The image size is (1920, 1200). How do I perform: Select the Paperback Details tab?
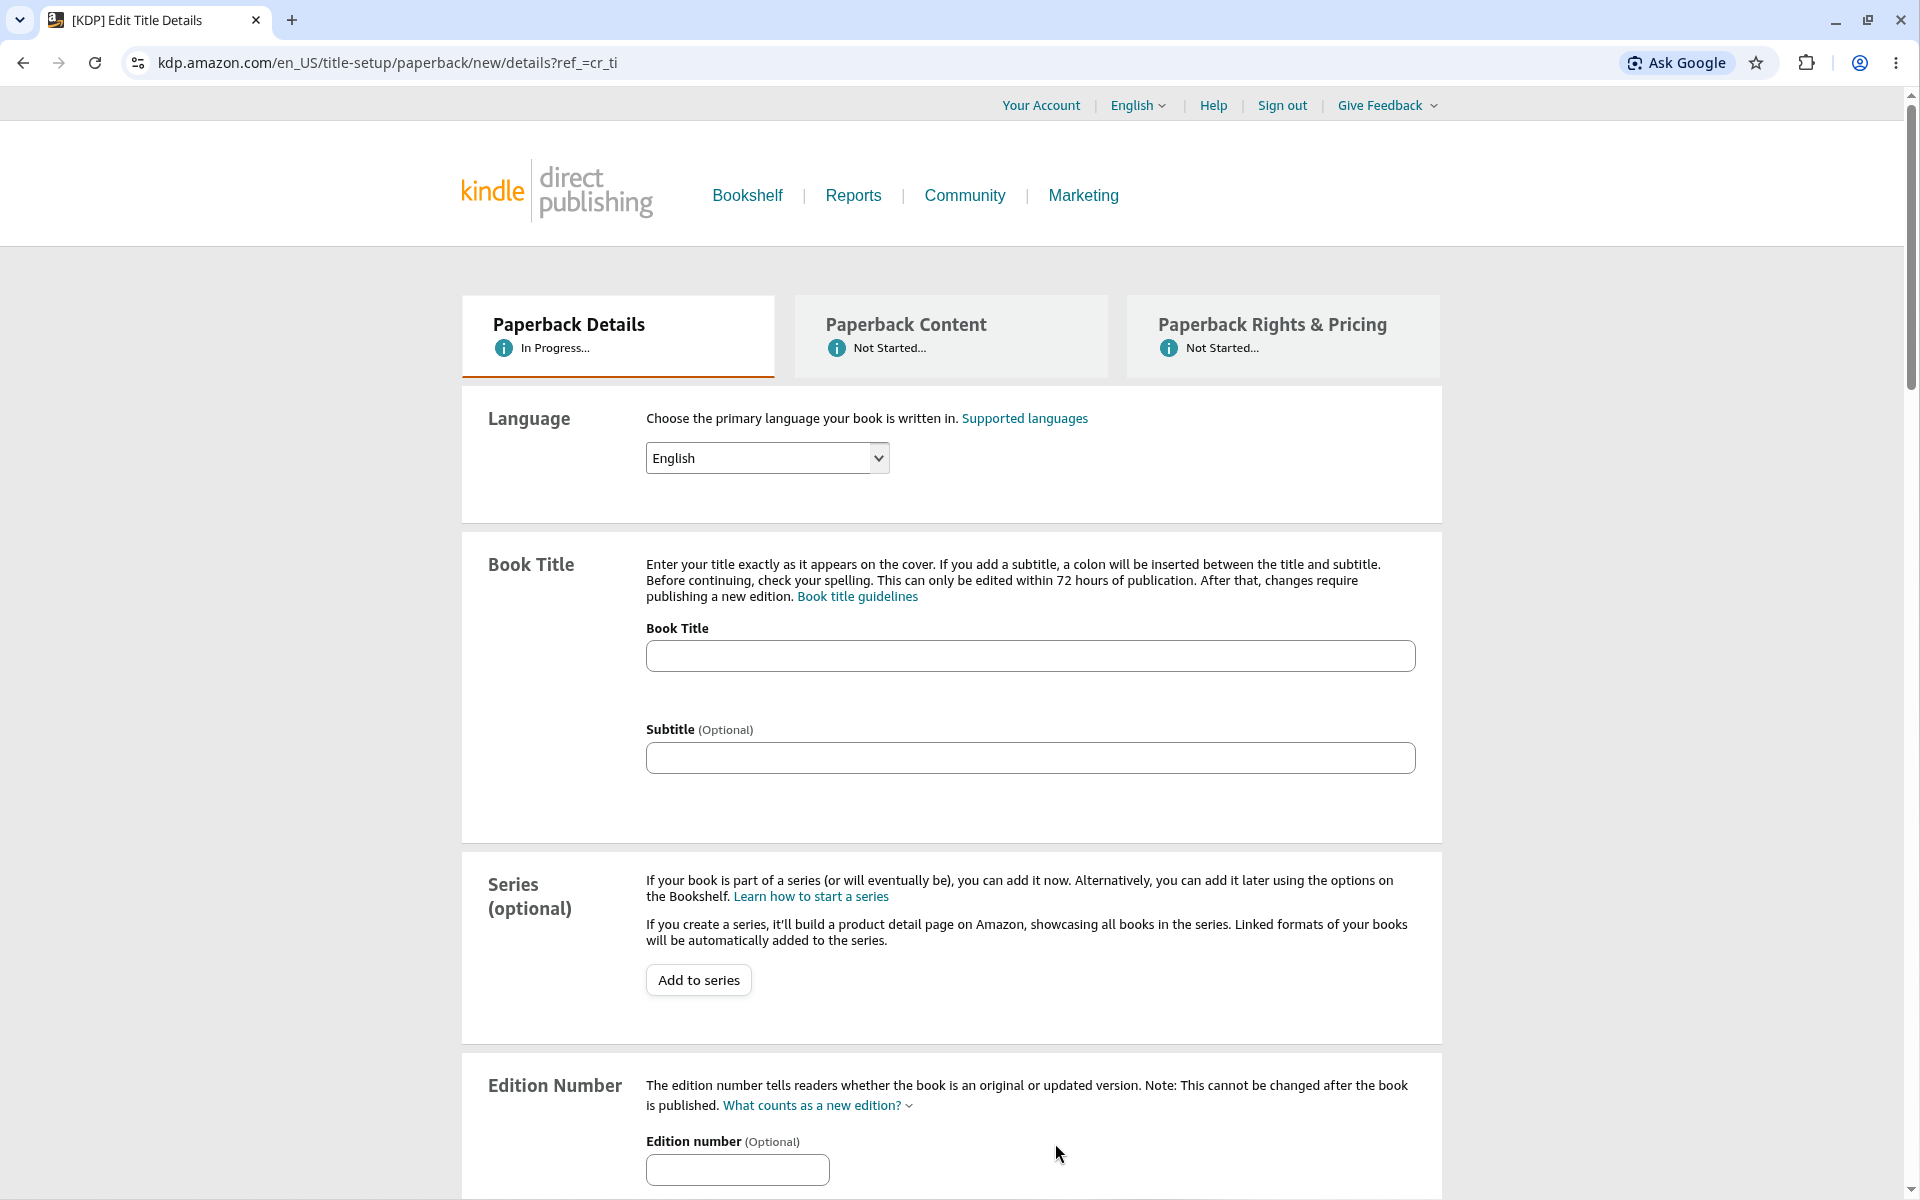[x=618, y=336]
